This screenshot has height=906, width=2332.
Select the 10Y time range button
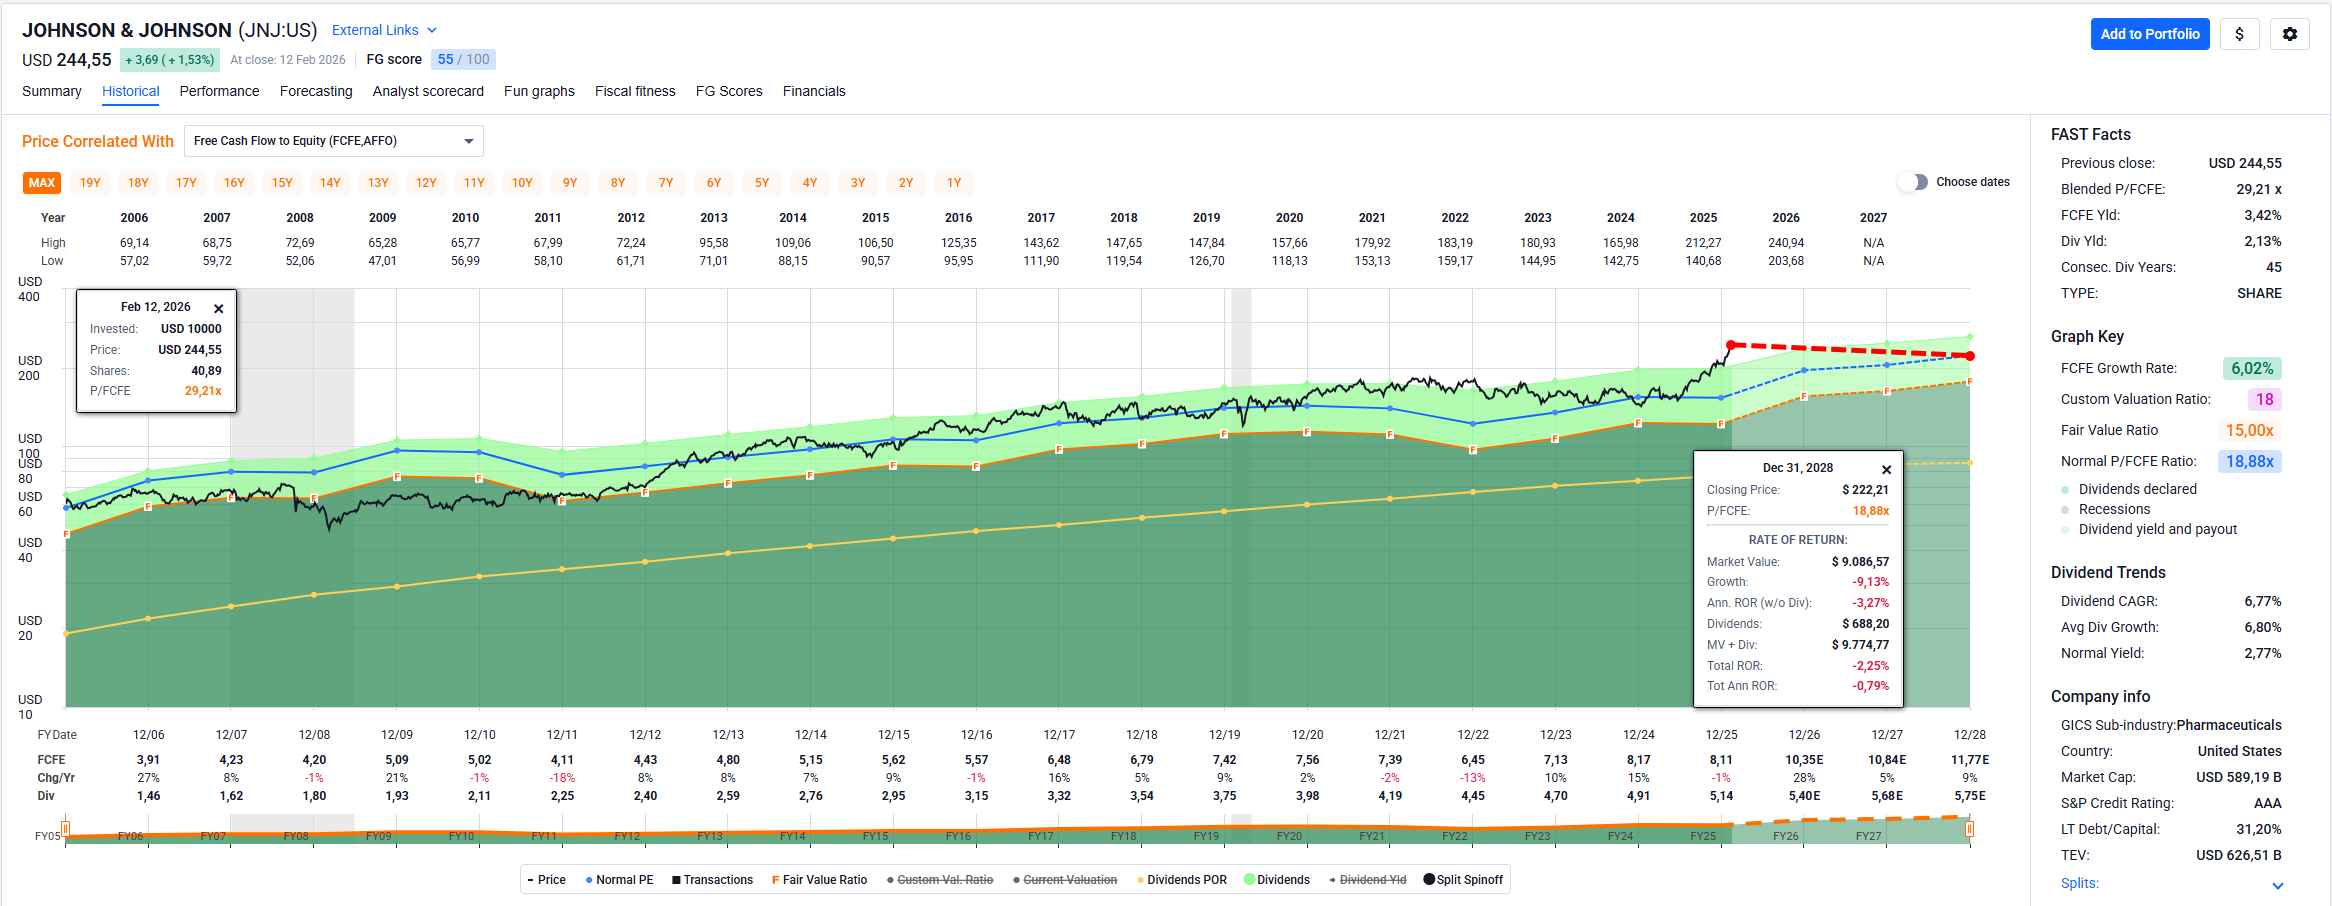pos(522,183)
